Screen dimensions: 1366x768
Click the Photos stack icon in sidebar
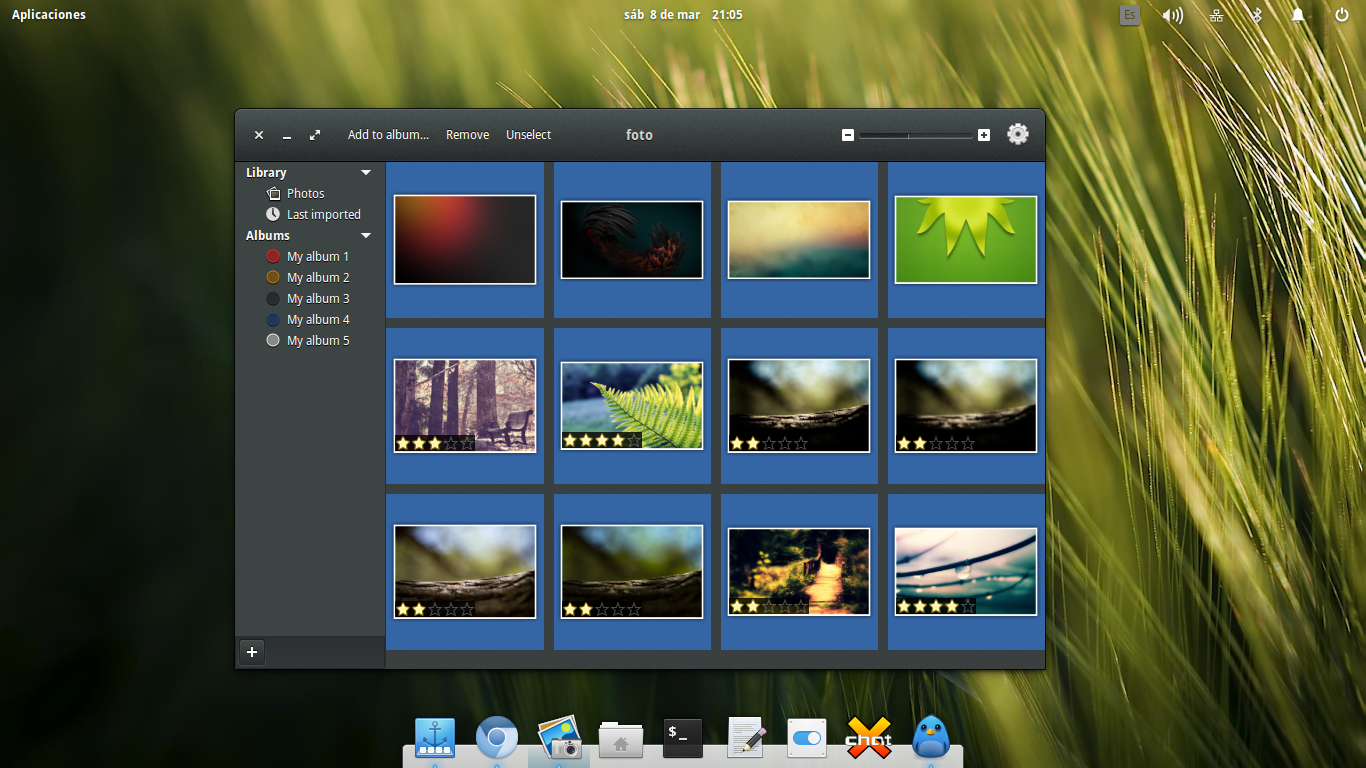(273, 194)
